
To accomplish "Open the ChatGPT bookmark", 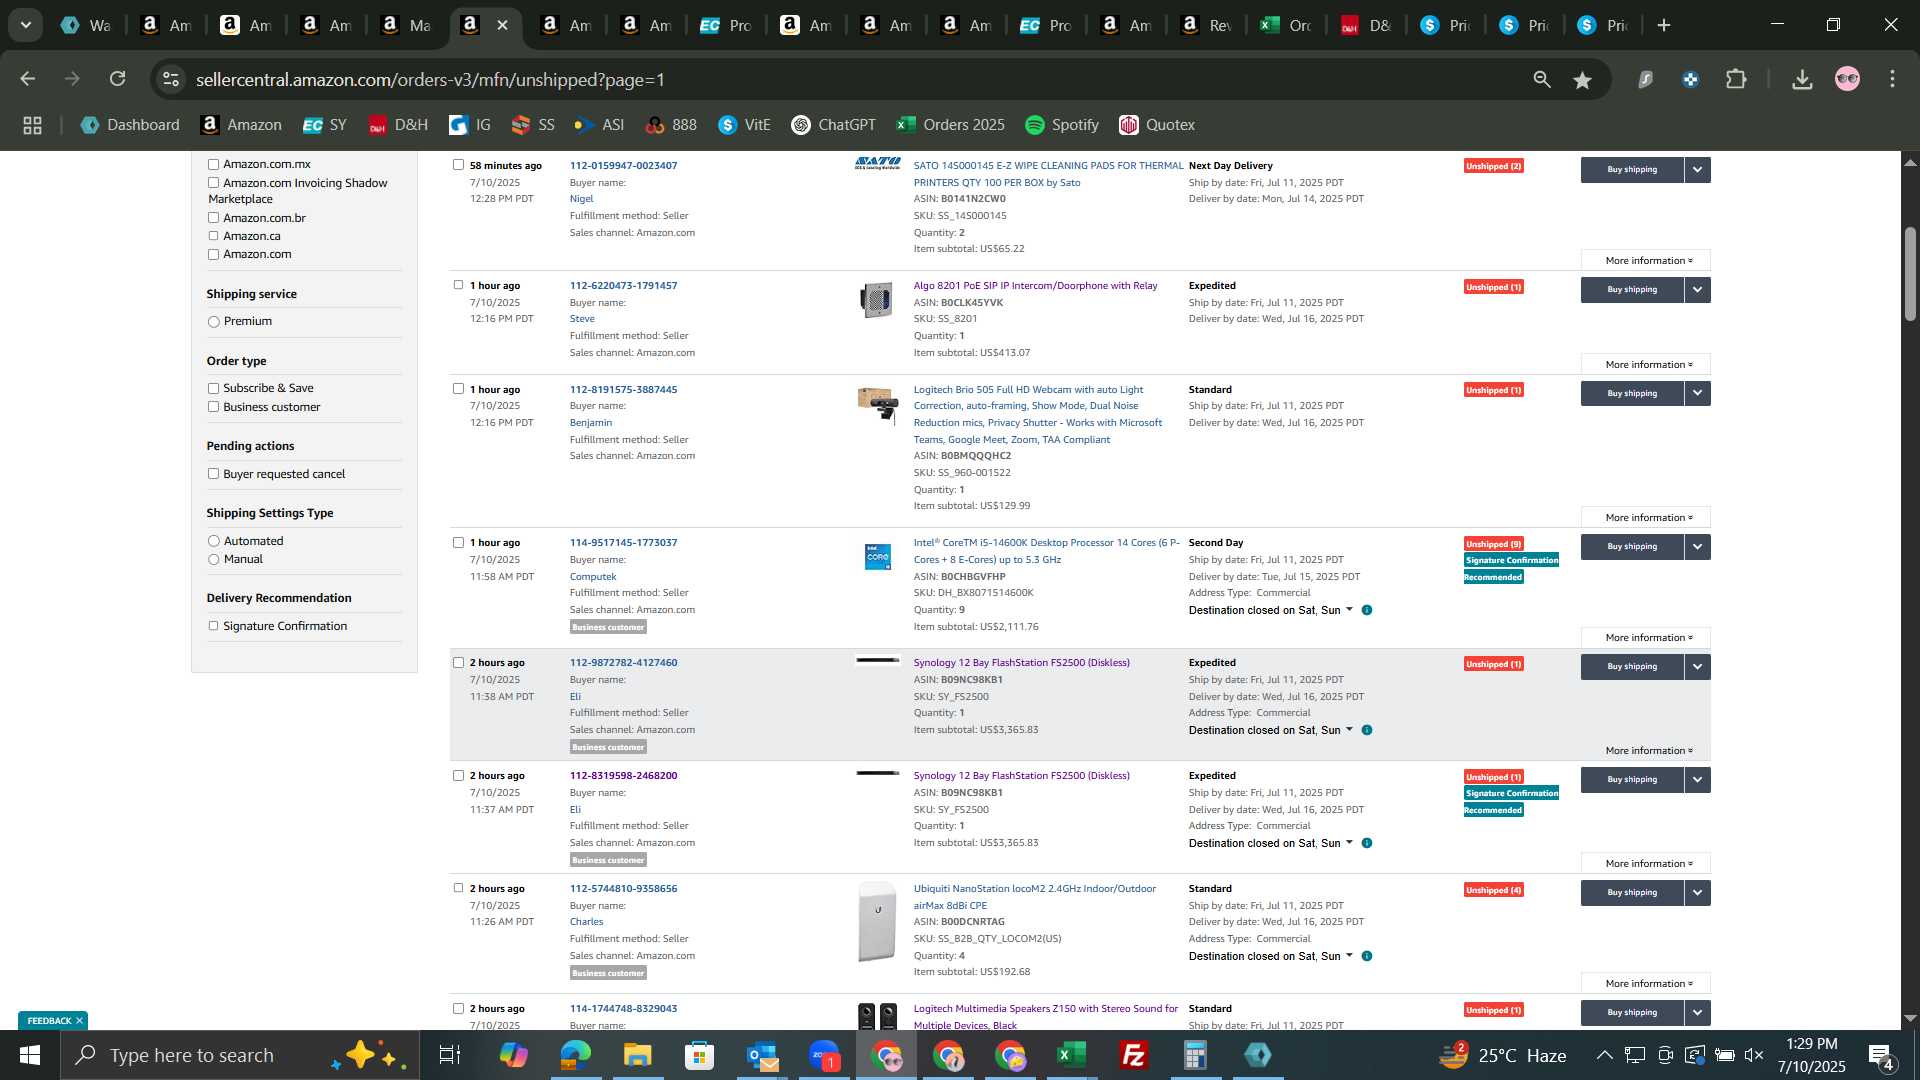I will [x=833, y=125].
